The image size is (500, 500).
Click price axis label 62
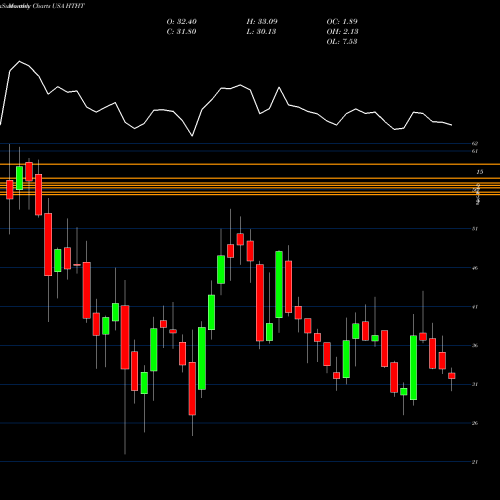click(475, 143)
